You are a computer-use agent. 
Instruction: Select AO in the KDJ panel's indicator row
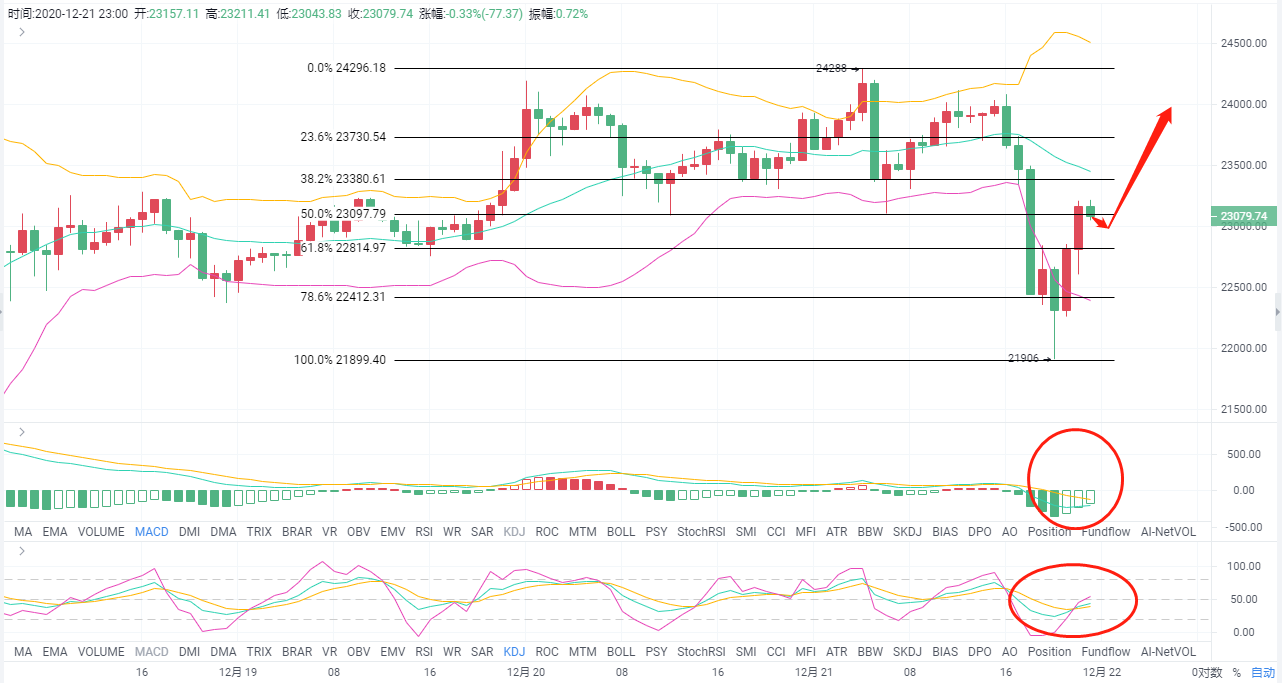point(1009,651)
